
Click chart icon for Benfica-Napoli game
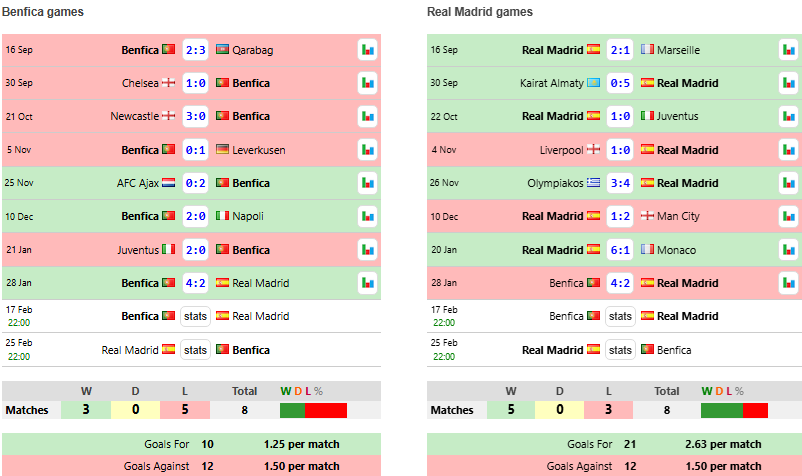click(x=368, y=217)
